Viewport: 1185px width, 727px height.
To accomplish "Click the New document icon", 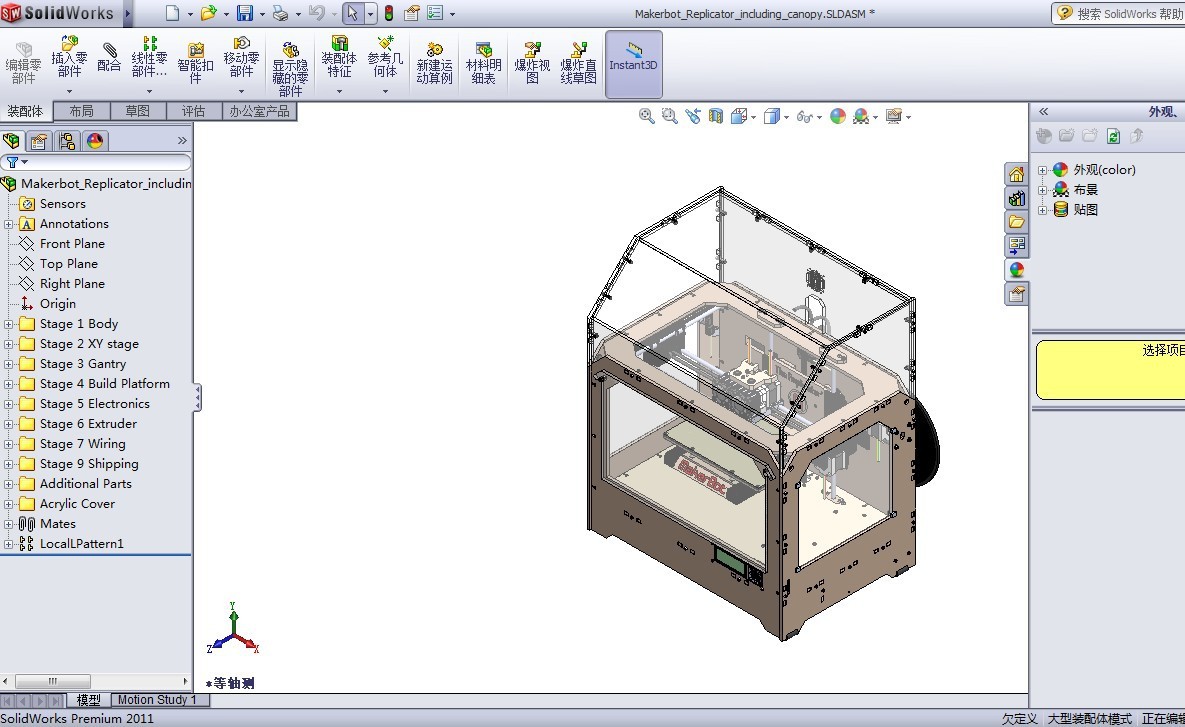I will (173, 13).
